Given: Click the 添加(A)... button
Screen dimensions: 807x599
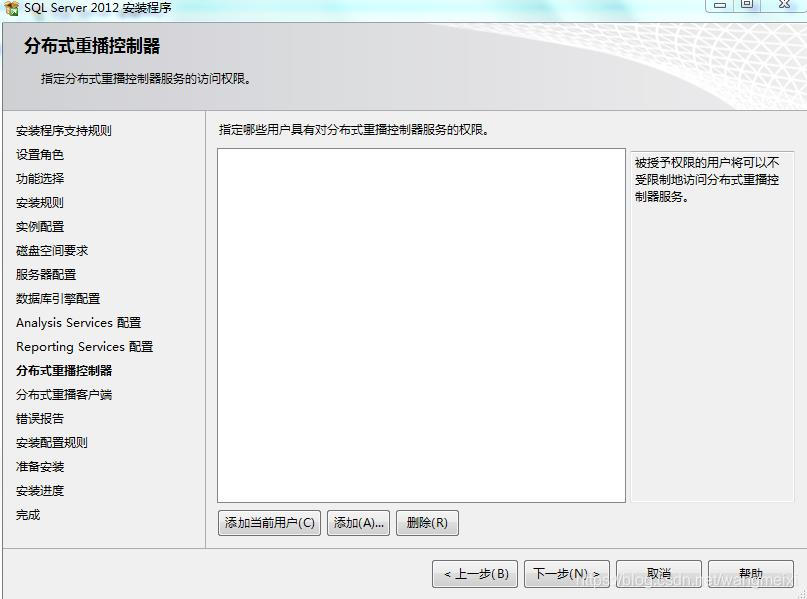Looking at the screenshot, I should point(359,523).
